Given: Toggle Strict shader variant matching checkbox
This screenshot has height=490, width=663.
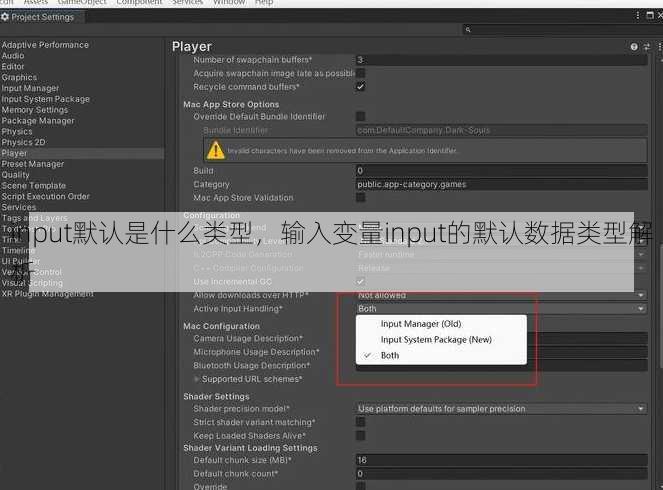Looking at the screenshot, I should [361, 422].
